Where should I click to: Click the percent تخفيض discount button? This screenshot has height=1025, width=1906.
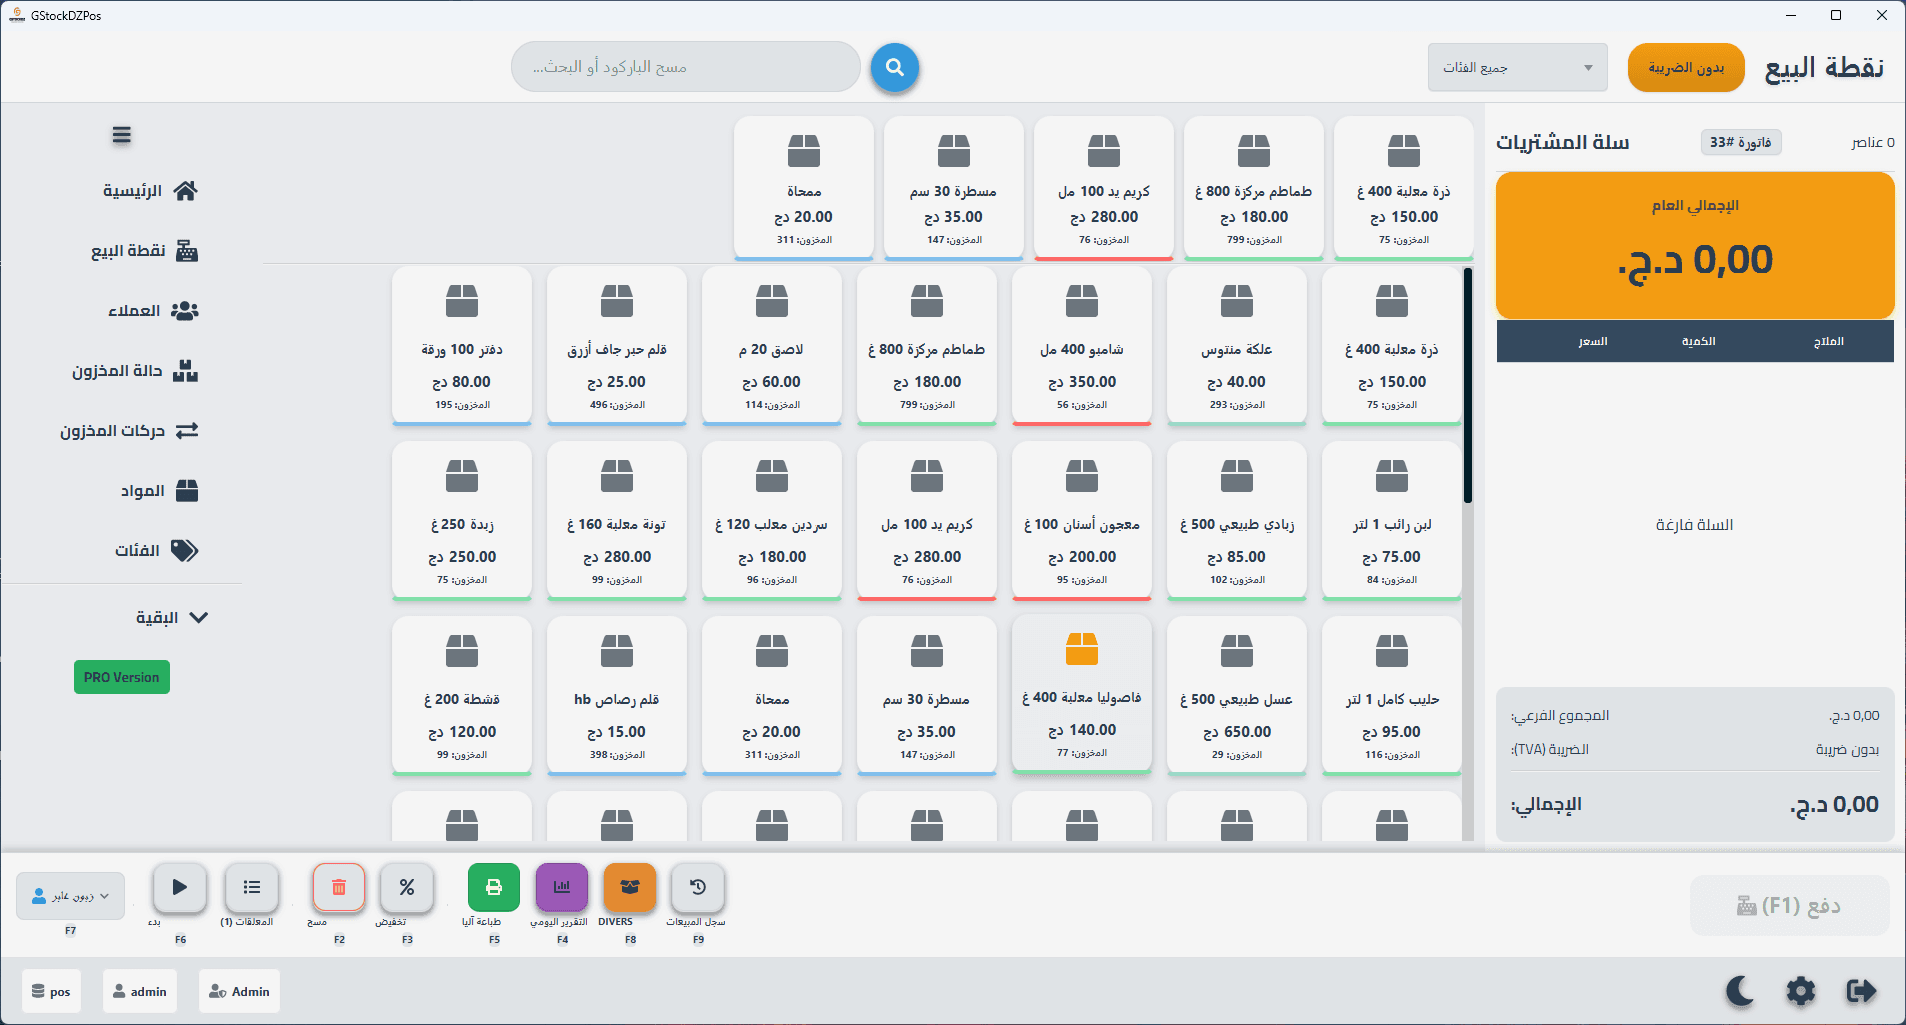pos(407,888)
